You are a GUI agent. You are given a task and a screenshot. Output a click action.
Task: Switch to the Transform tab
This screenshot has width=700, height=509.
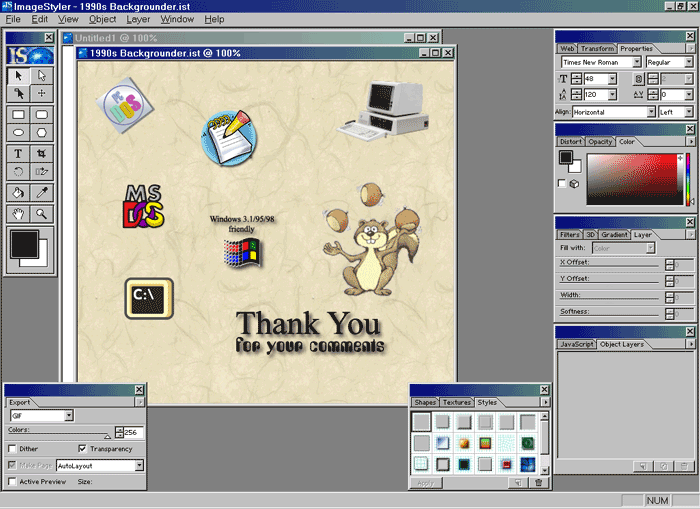597,48
